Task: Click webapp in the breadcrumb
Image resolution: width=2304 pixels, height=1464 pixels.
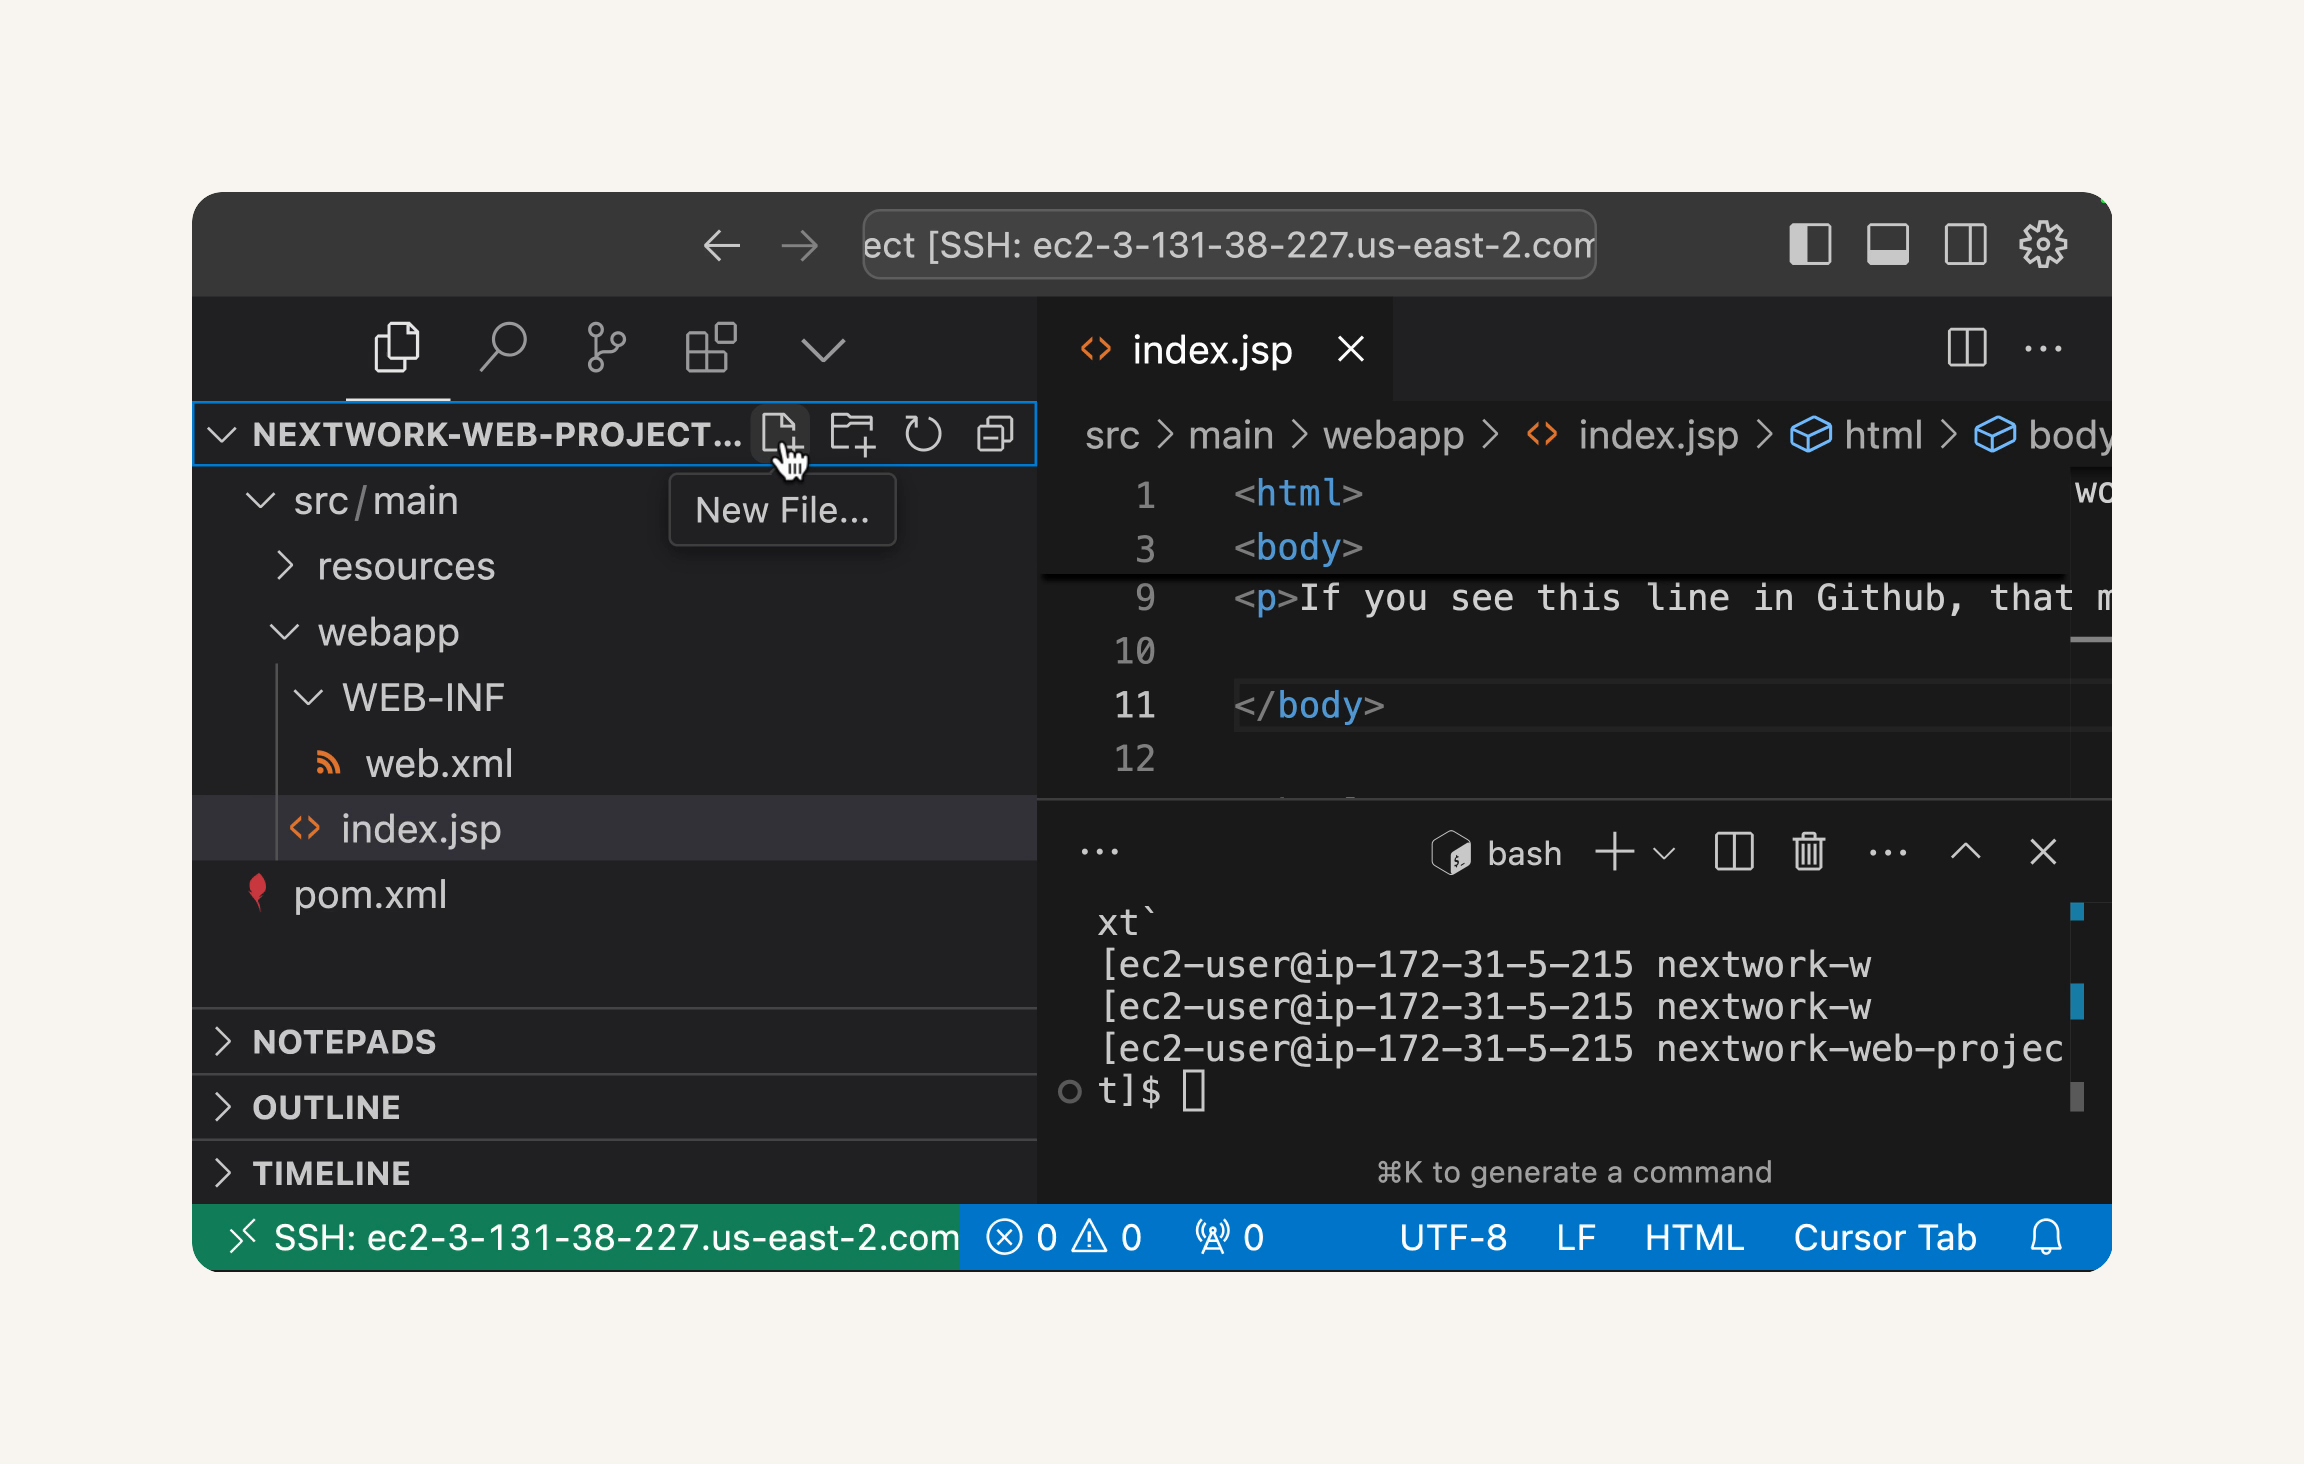Action: pos(1393,435)
